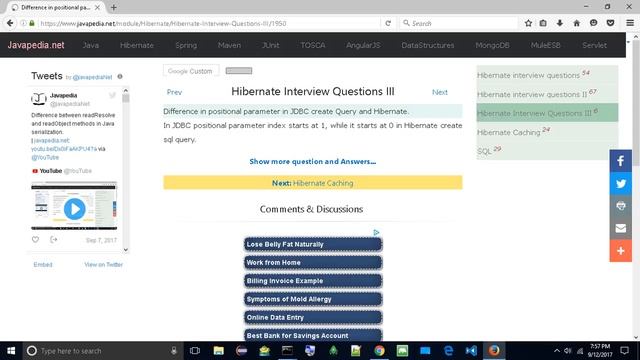The width and height of the screenshot is (640, 360).
Task: Open the Servlet navbar item
Action: 594,45
